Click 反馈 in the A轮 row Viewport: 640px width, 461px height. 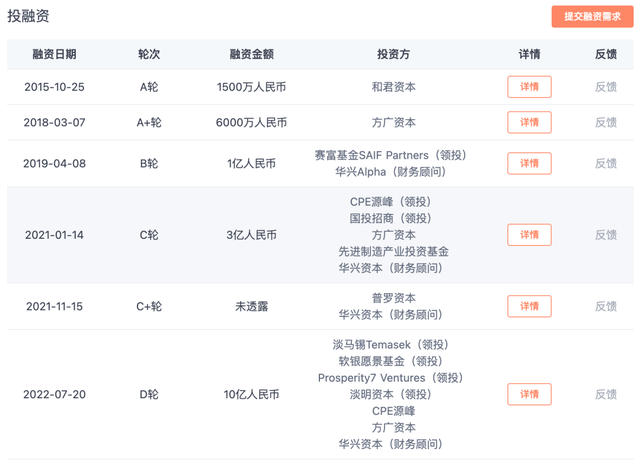click(606, 87)
